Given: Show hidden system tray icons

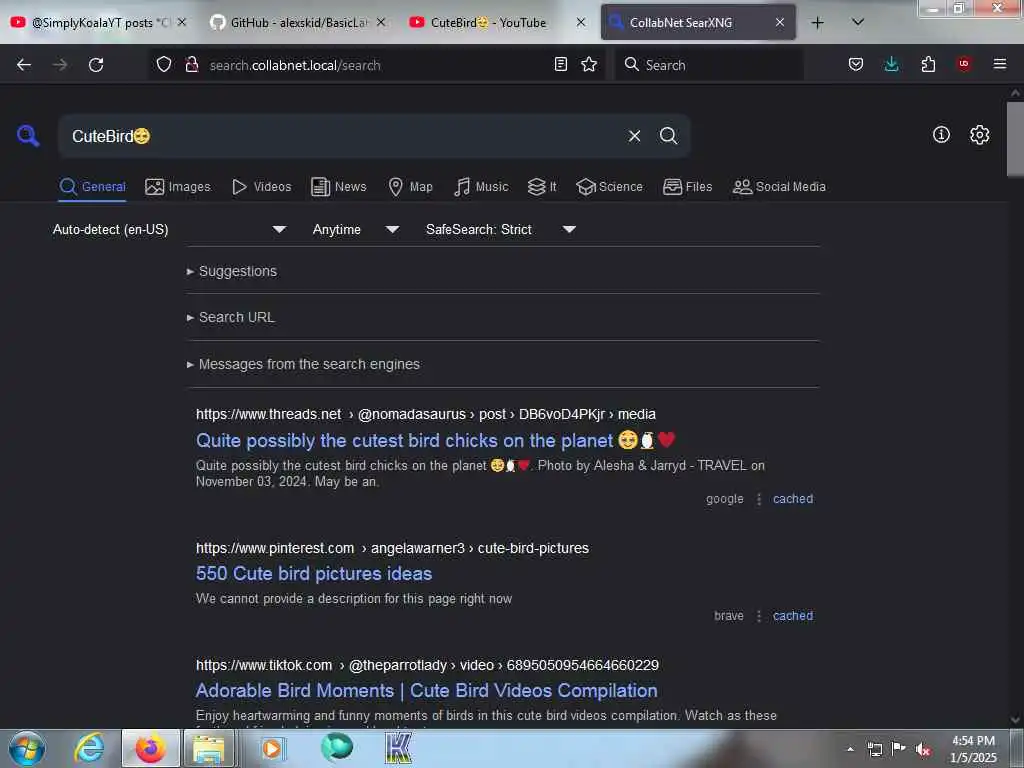Looking at the screenshot, I should [x=850, y=749].
